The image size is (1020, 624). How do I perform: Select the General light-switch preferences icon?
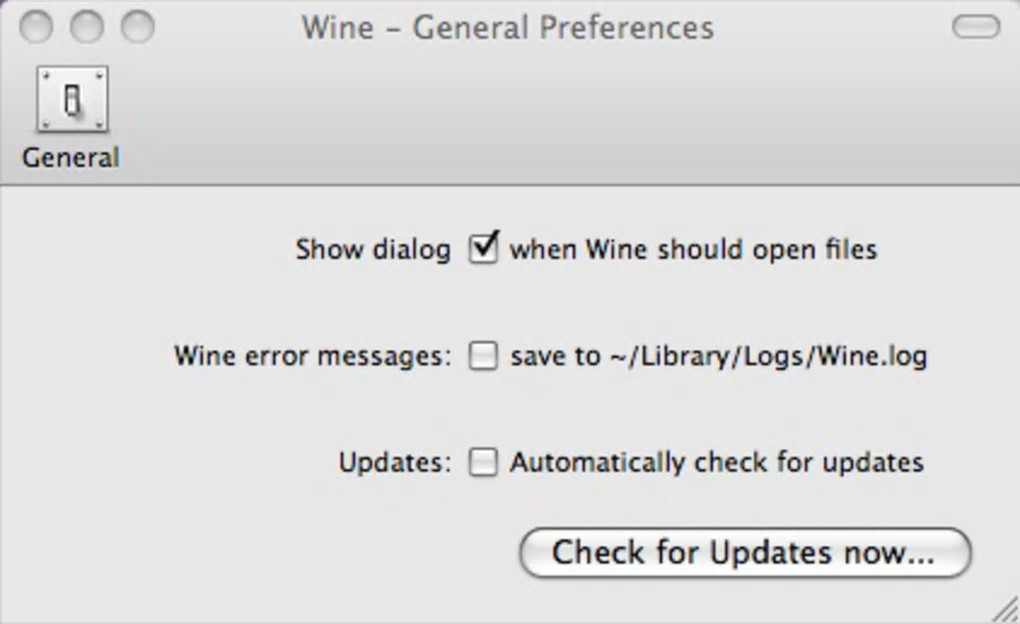(x=72, y=100)
